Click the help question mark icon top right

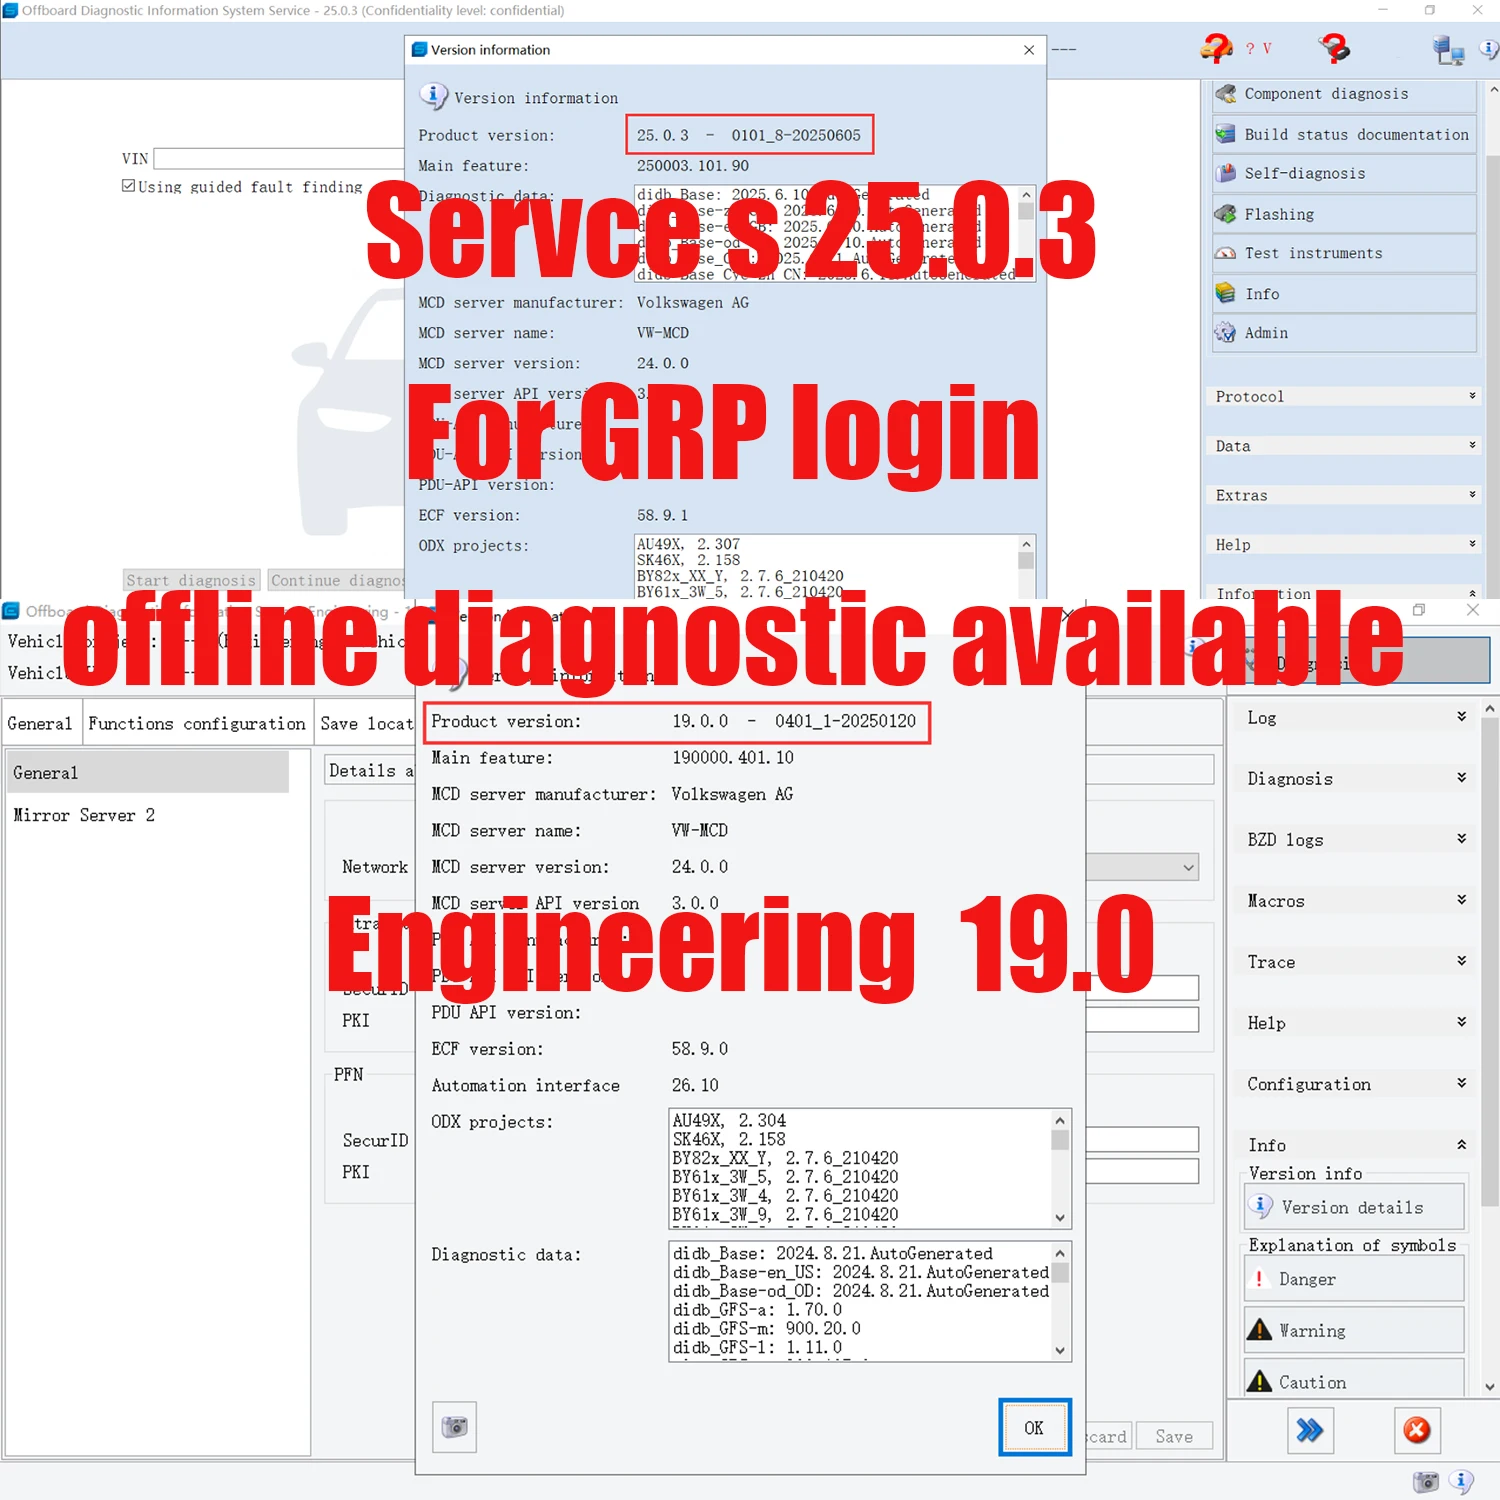tap(1336, 47)
